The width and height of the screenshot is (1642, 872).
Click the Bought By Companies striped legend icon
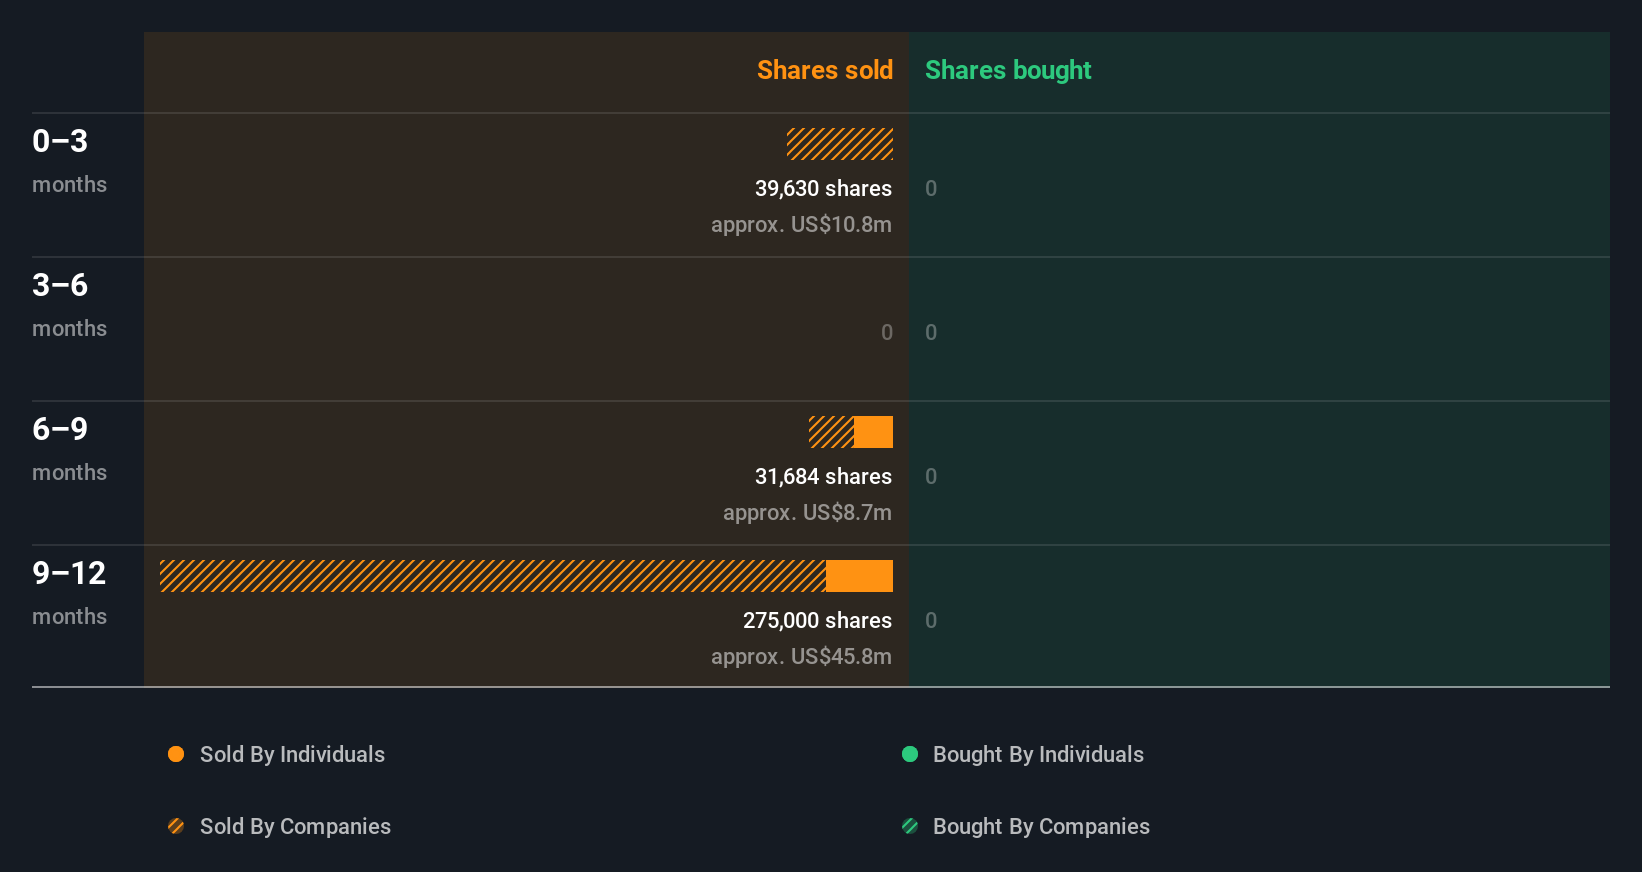tap(910, 826)
